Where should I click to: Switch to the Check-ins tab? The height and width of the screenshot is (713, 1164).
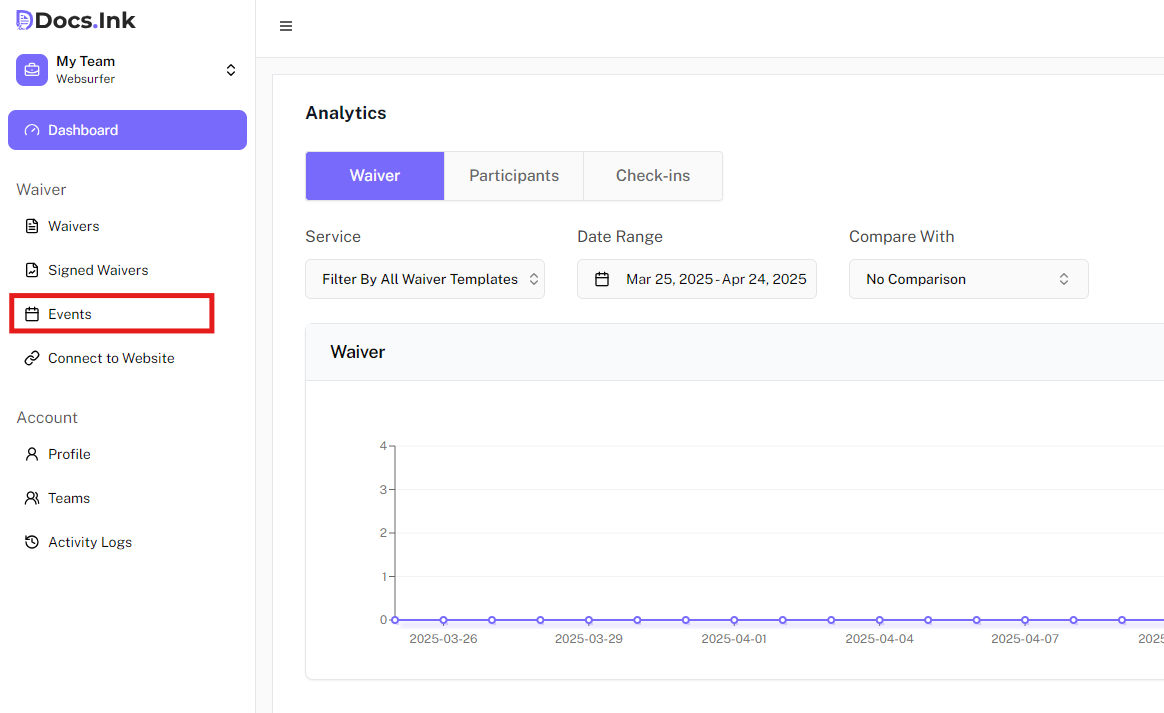click(652, 176)
